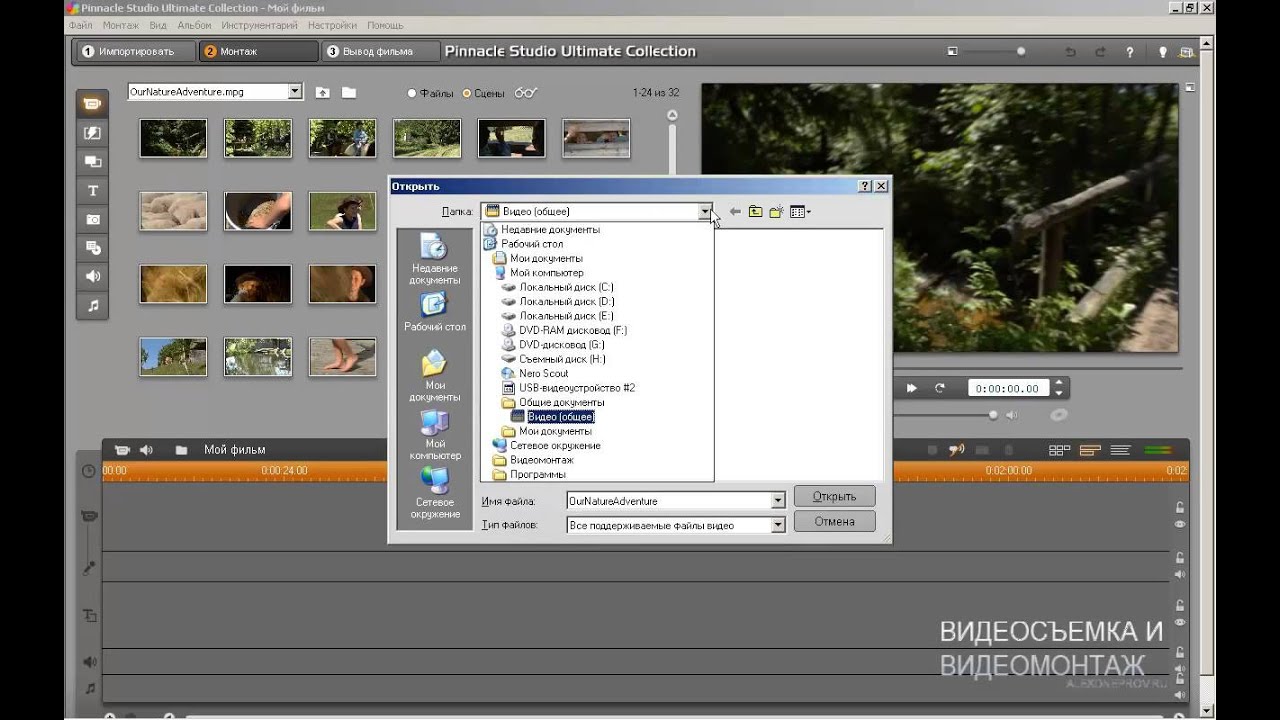Toggle lock on the video track
The height and width of the screenshot is (720, 1280).
1180,508
